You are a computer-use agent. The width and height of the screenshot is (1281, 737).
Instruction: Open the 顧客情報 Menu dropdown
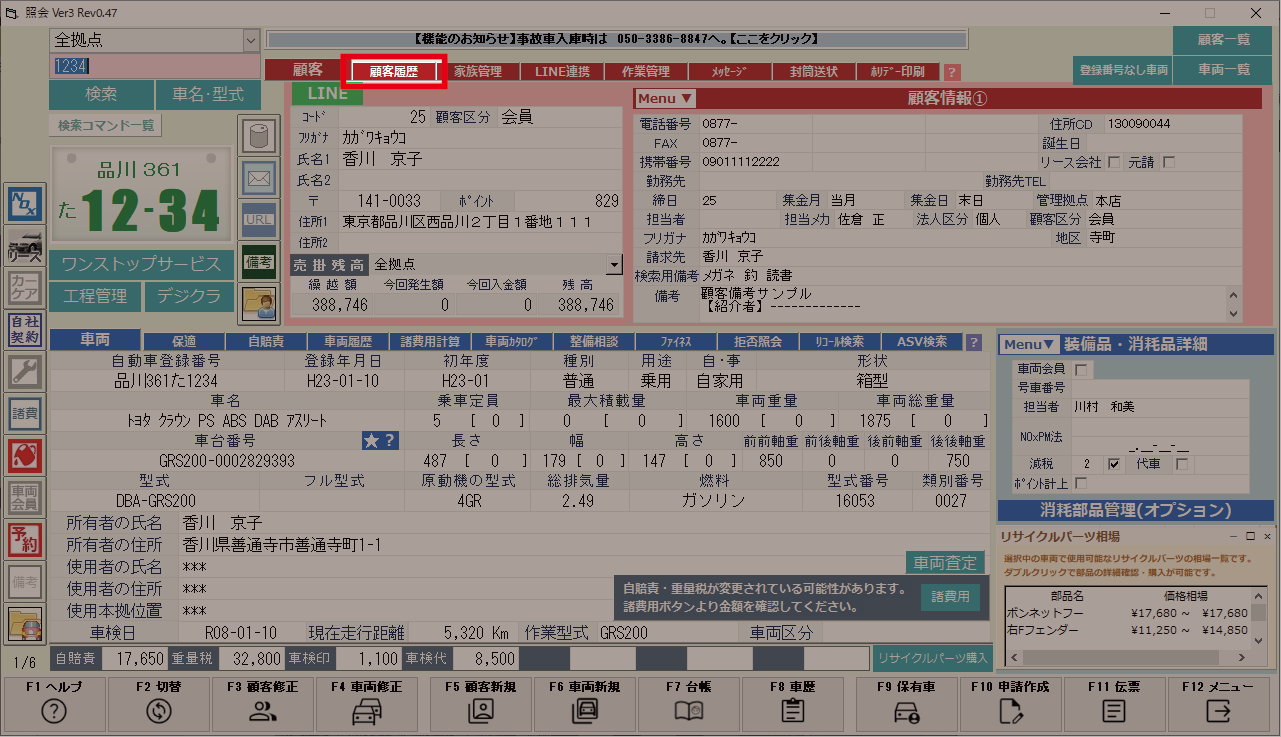click(x=665, y=99)
